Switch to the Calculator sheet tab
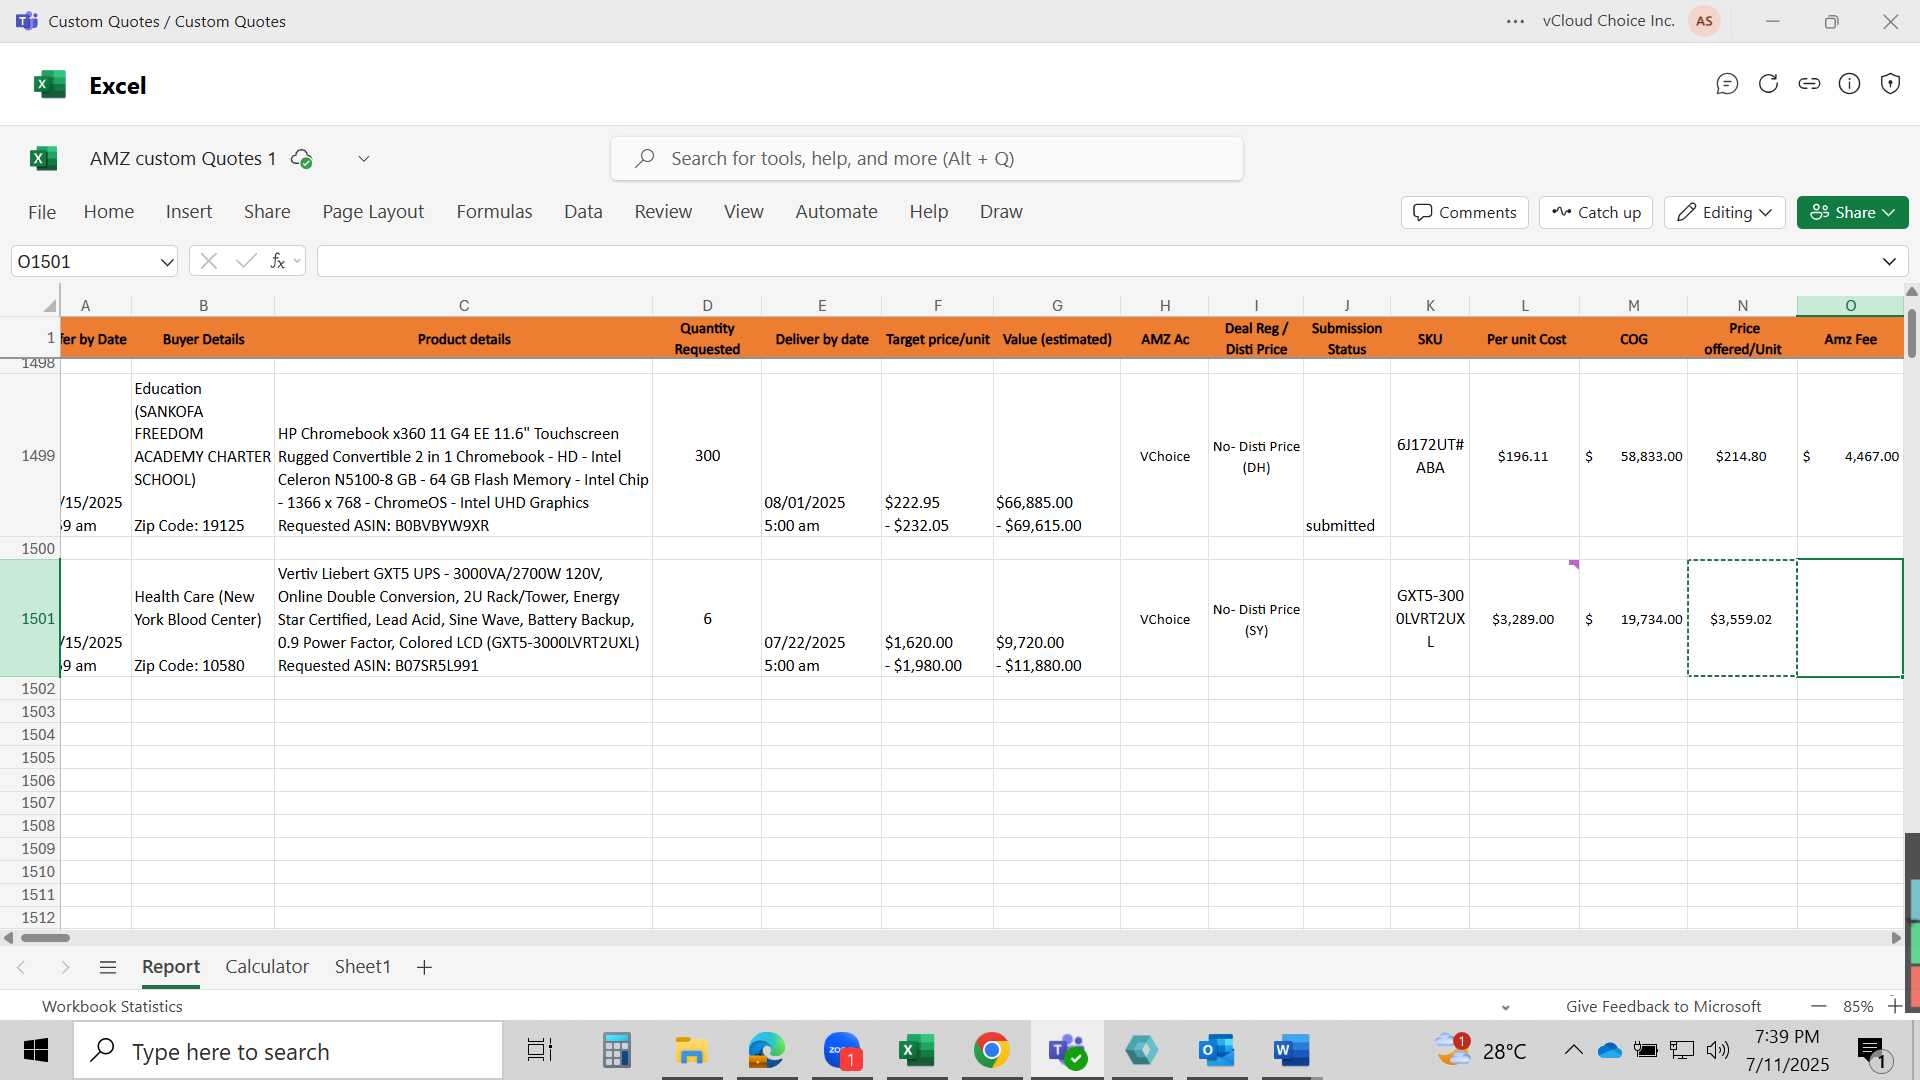The width and height of the screenshot is (1920, 1080). point(267,967)
